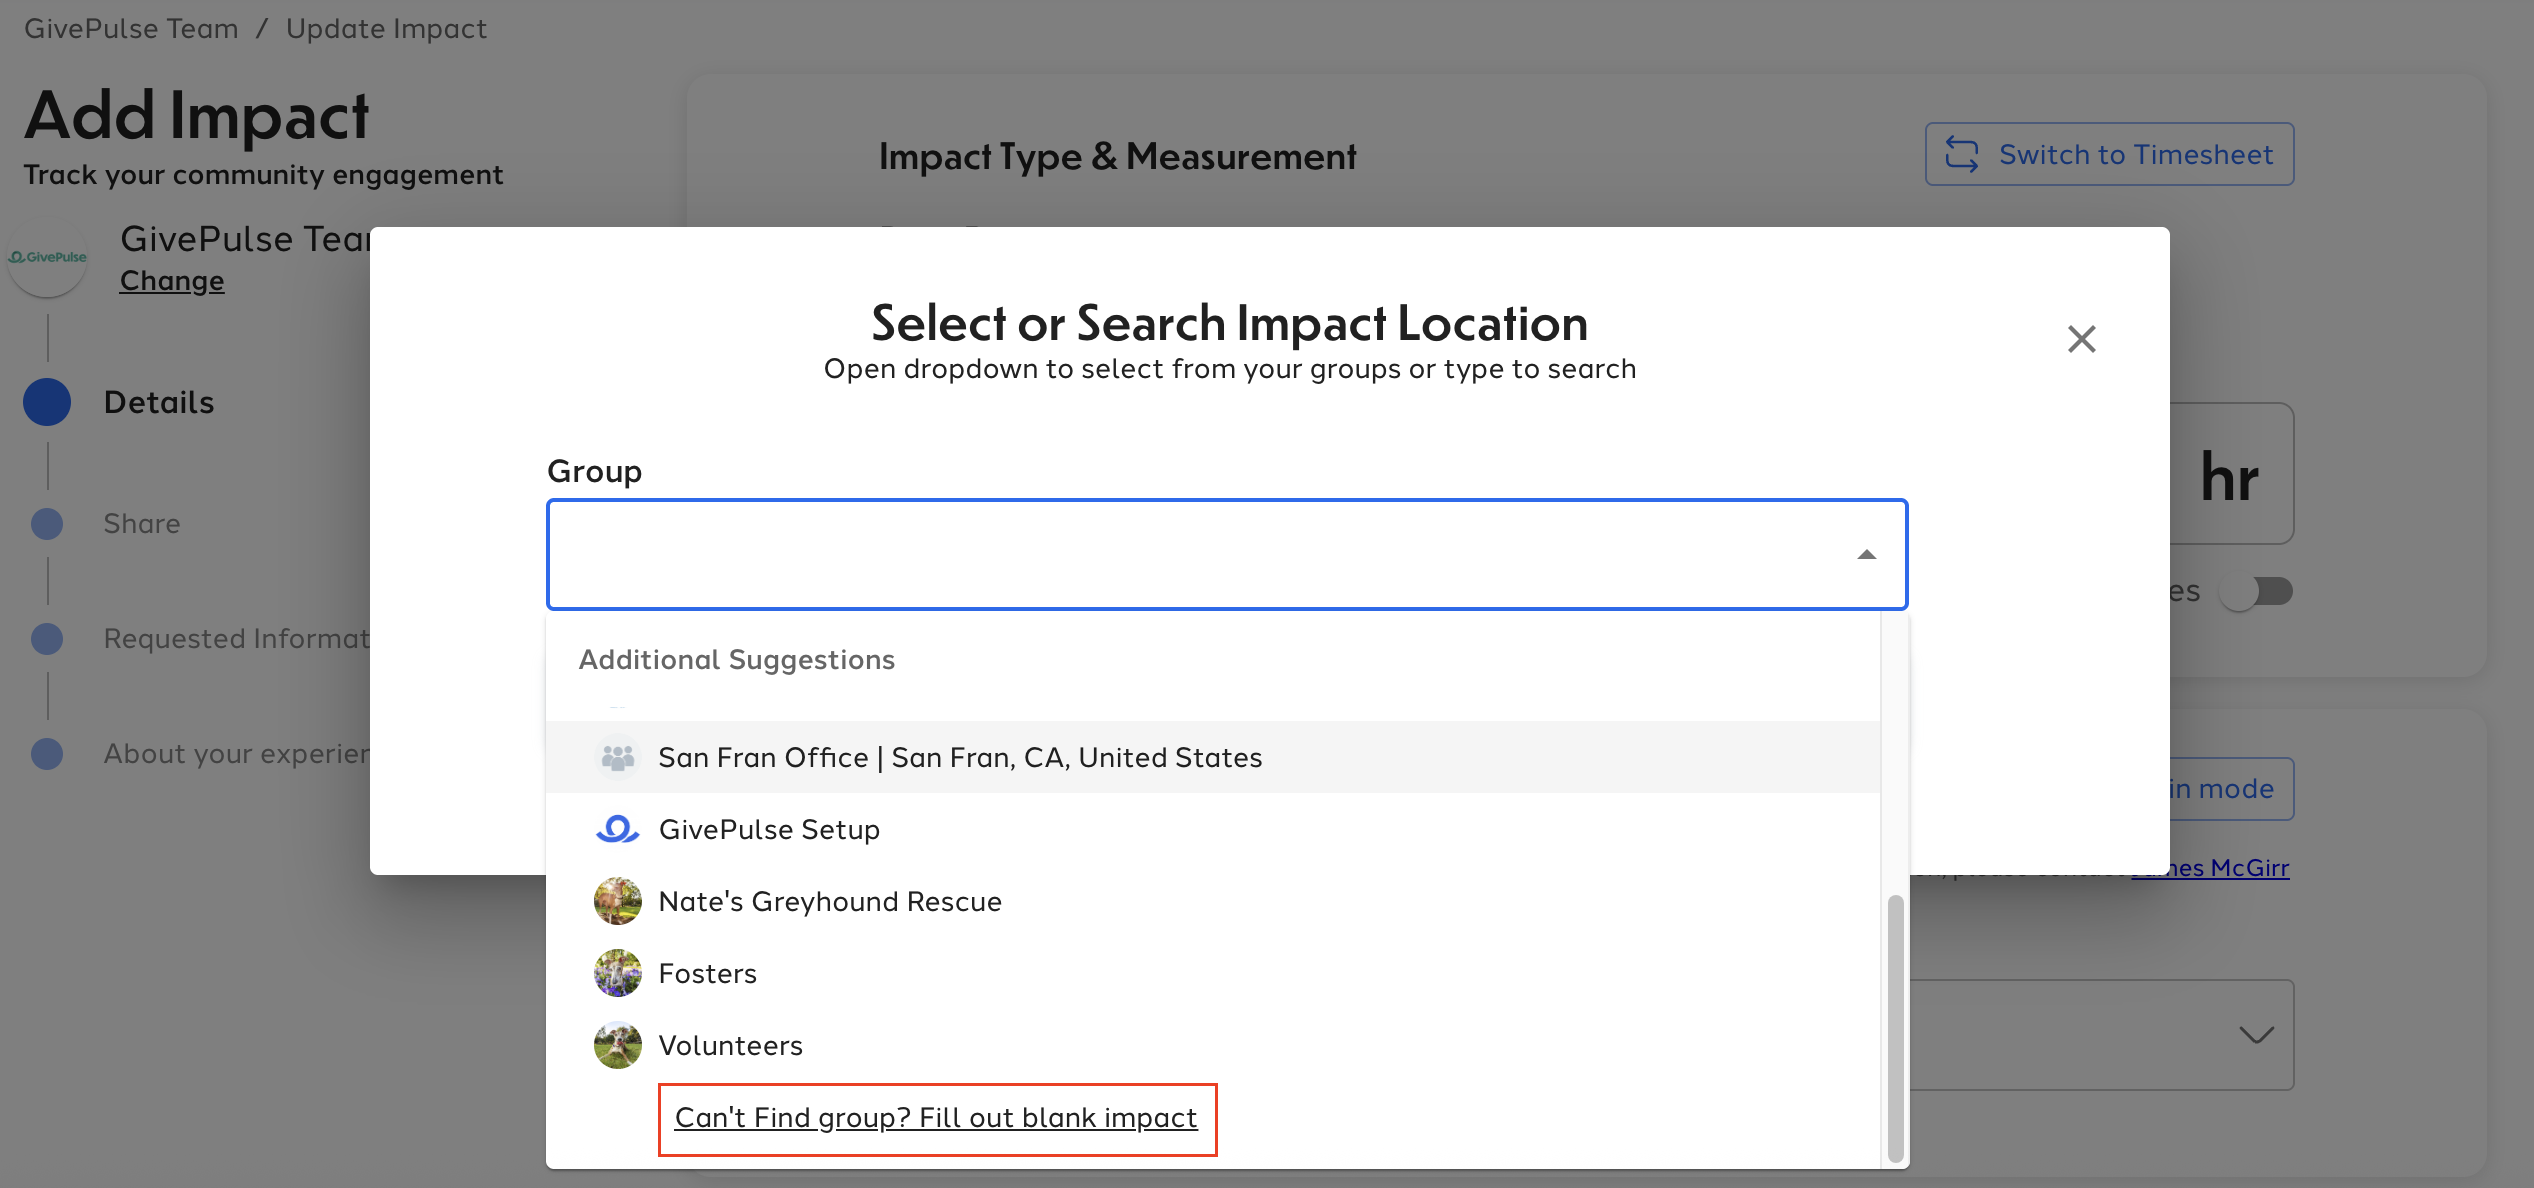Click the Change link under GivePulse Team
2534x1188 pixels.
(172, 281)
